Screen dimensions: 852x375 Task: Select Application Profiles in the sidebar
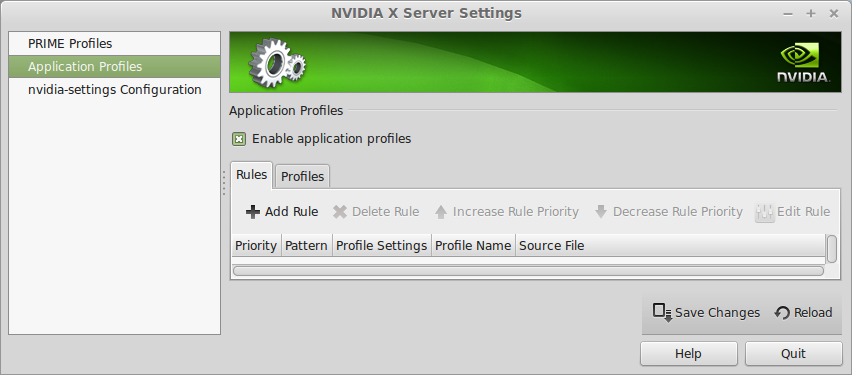coord(115,66)
